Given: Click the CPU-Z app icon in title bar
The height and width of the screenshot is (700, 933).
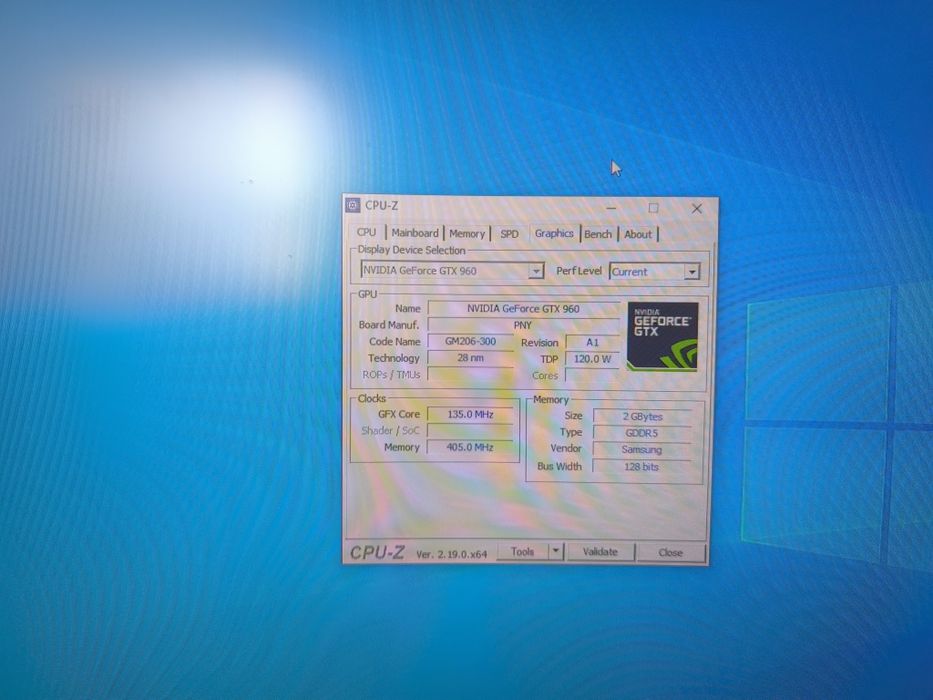Looking at the screenshot, I should click(x=353, y=205).
